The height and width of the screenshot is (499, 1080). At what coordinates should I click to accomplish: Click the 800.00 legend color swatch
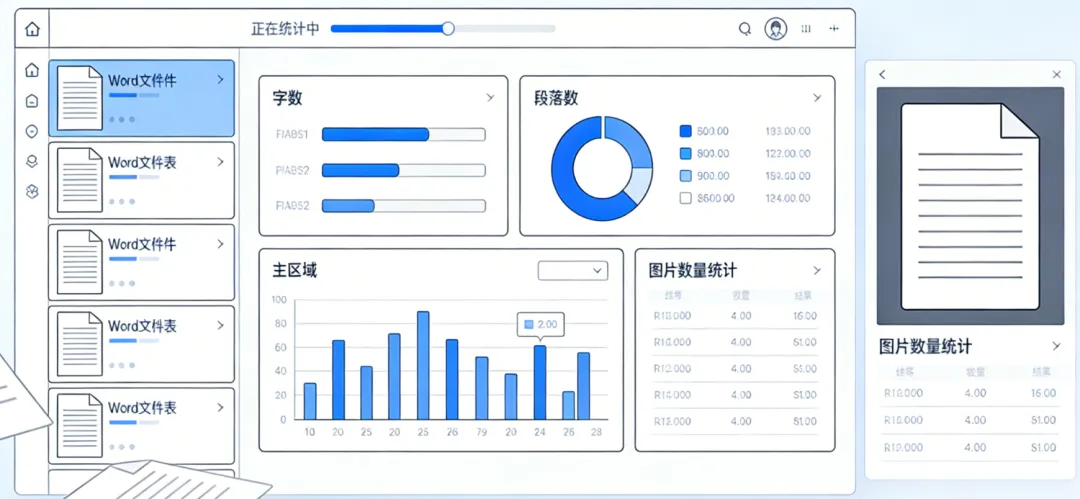click(x=685, y=154)
